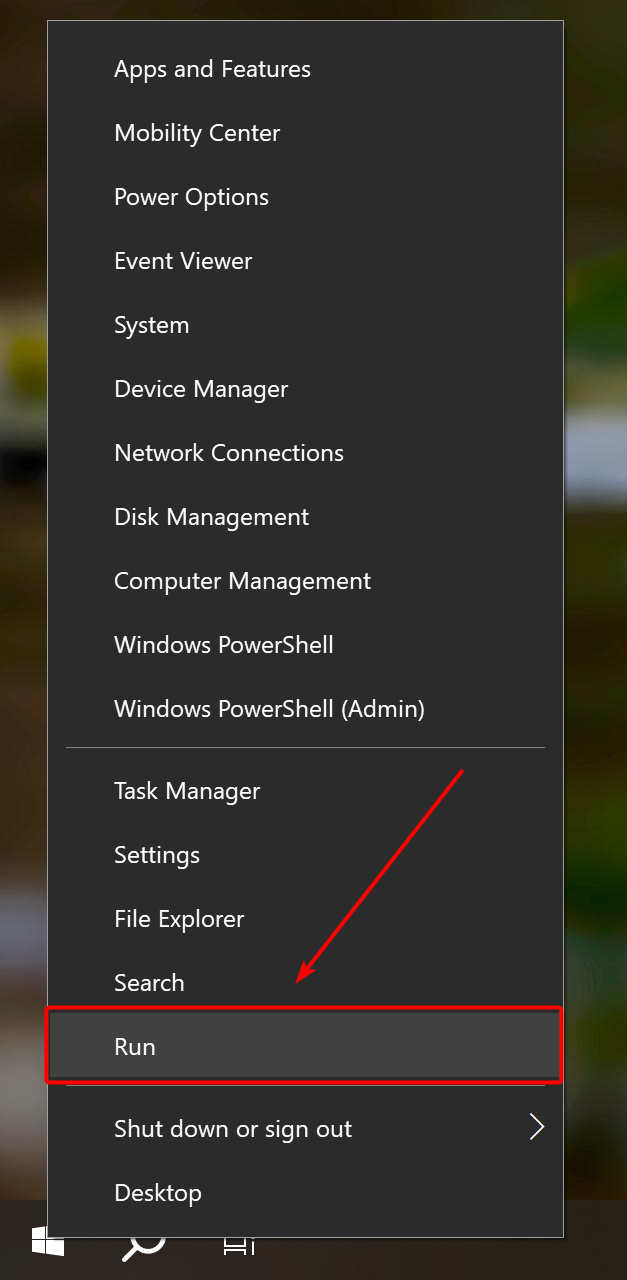The width and height of the screenshot is (627, 1280).
Task: Expand the Shut down or sign out arrow
Action: pyautogui.click(x=537, y=1129)
